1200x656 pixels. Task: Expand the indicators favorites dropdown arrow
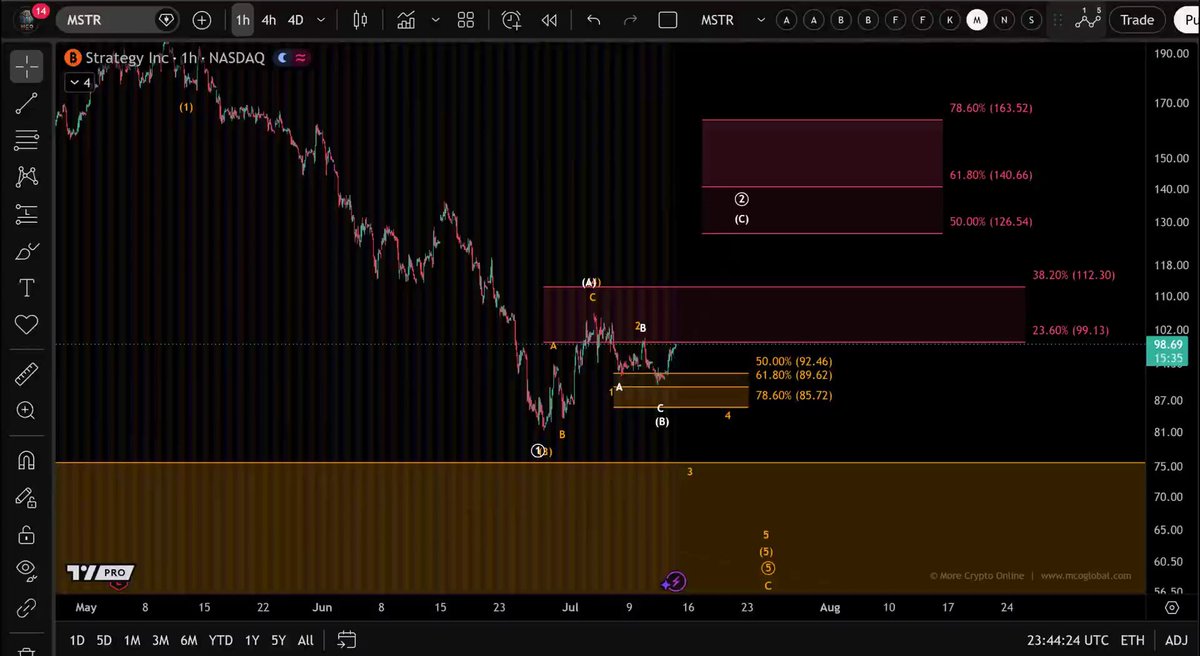click(x=436, y=20)
